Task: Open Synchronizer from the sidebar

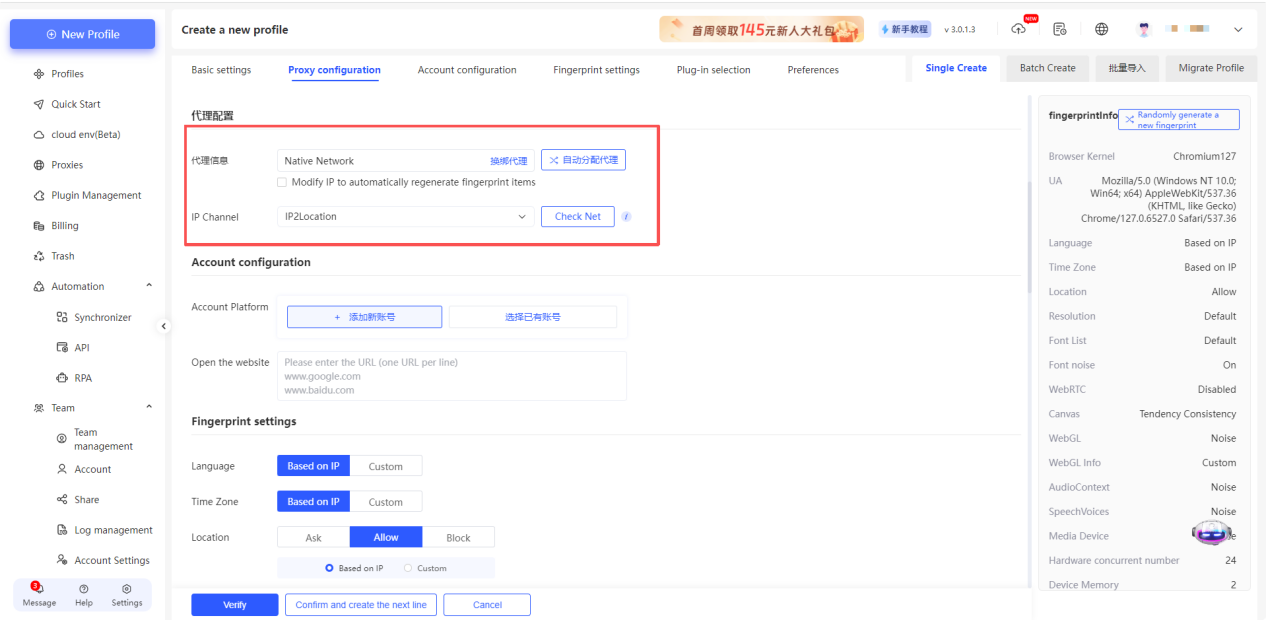Action: coord(102,317)
